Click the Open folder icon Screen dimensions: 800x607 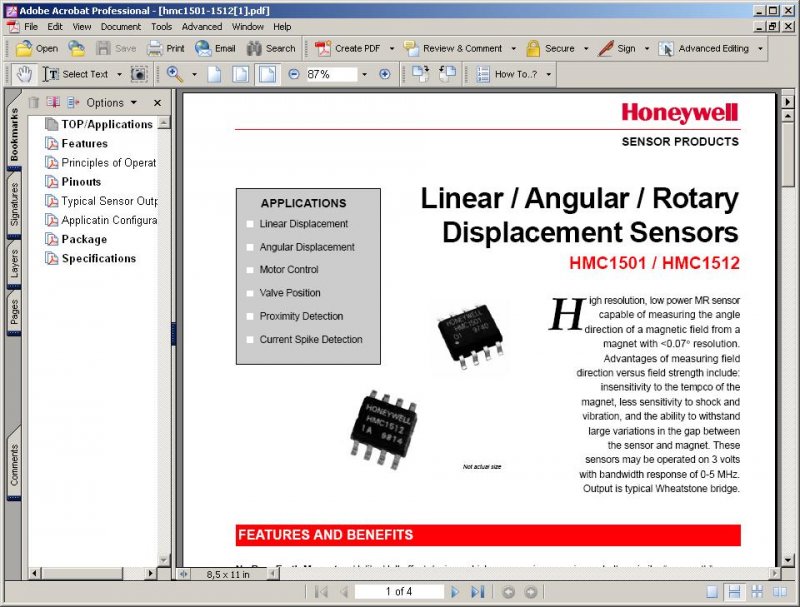tap(24, 48)
